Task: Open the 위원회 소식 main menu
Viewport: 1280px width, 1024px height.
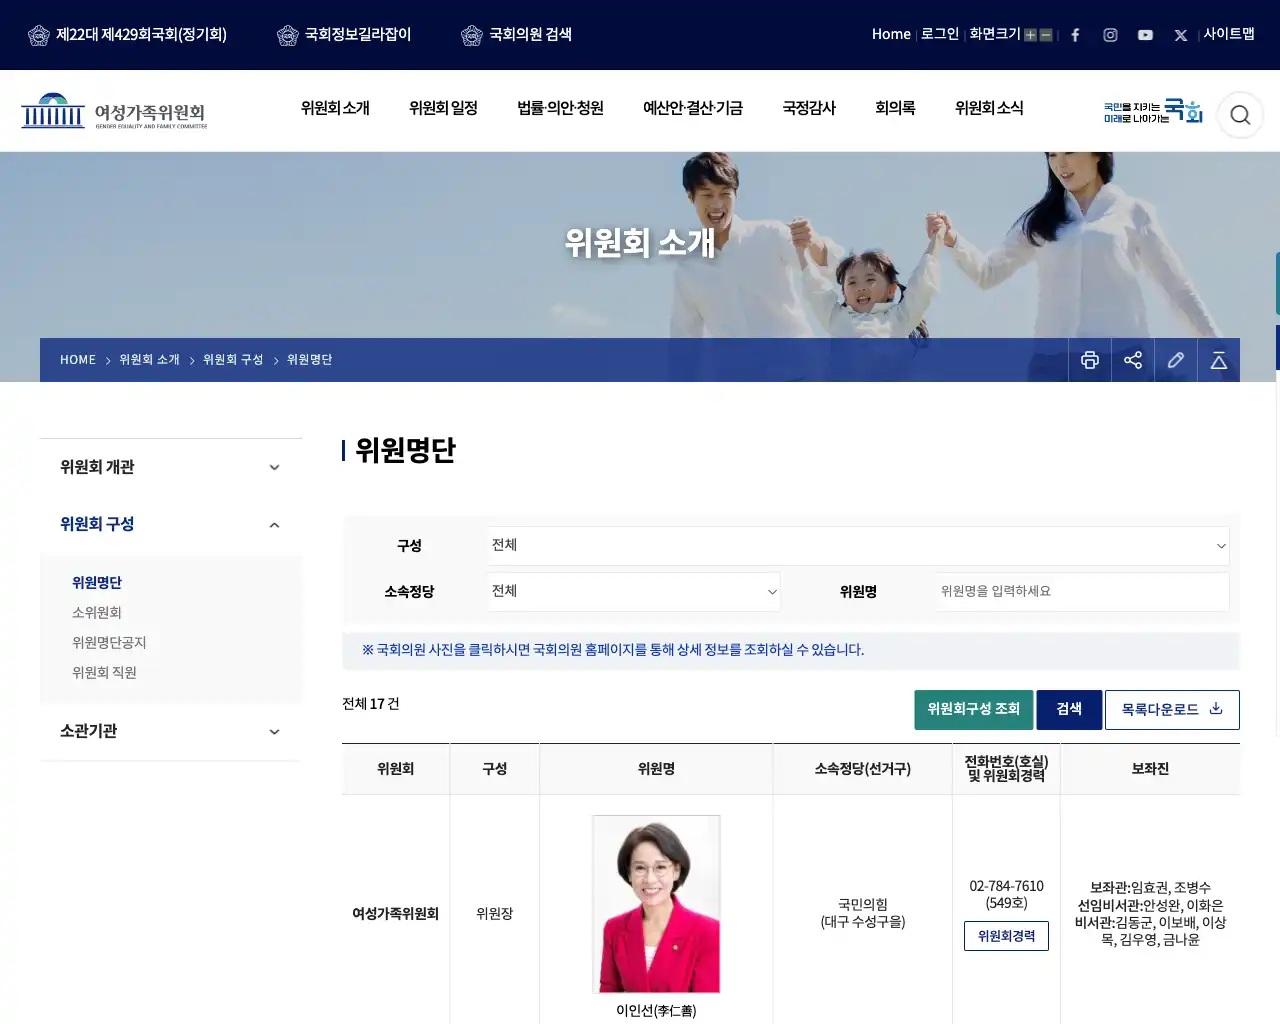Action: click(x=989, y=108)
